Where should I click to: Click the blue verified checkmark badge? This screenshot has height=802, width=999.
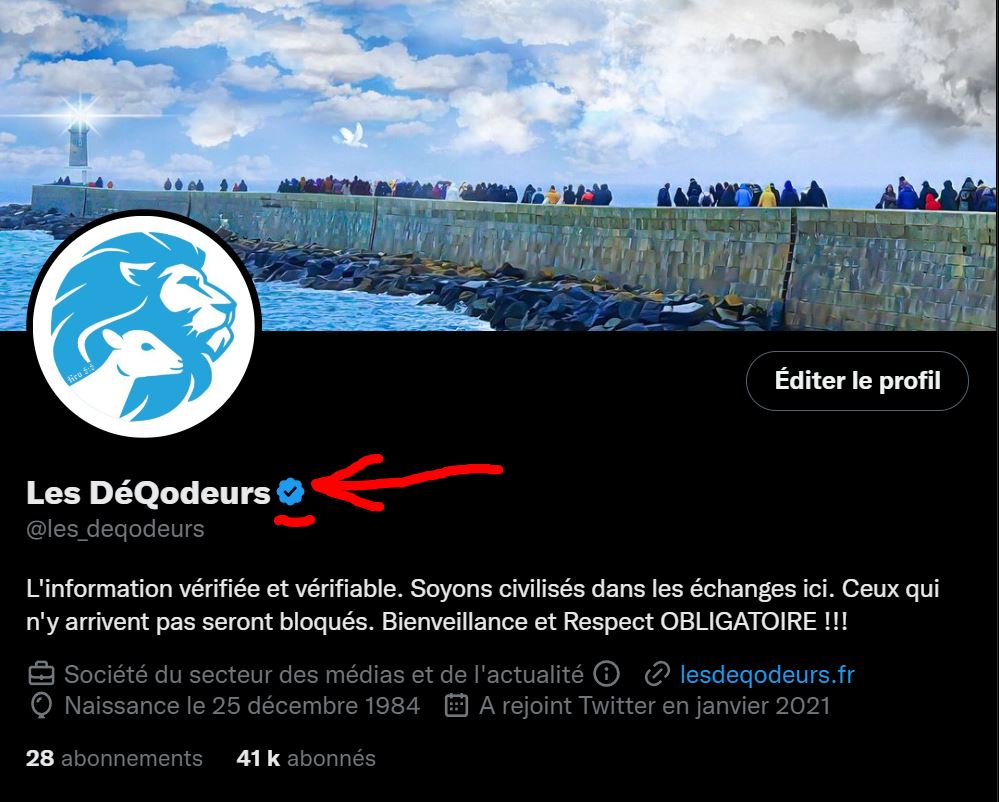tap(291, 492)
